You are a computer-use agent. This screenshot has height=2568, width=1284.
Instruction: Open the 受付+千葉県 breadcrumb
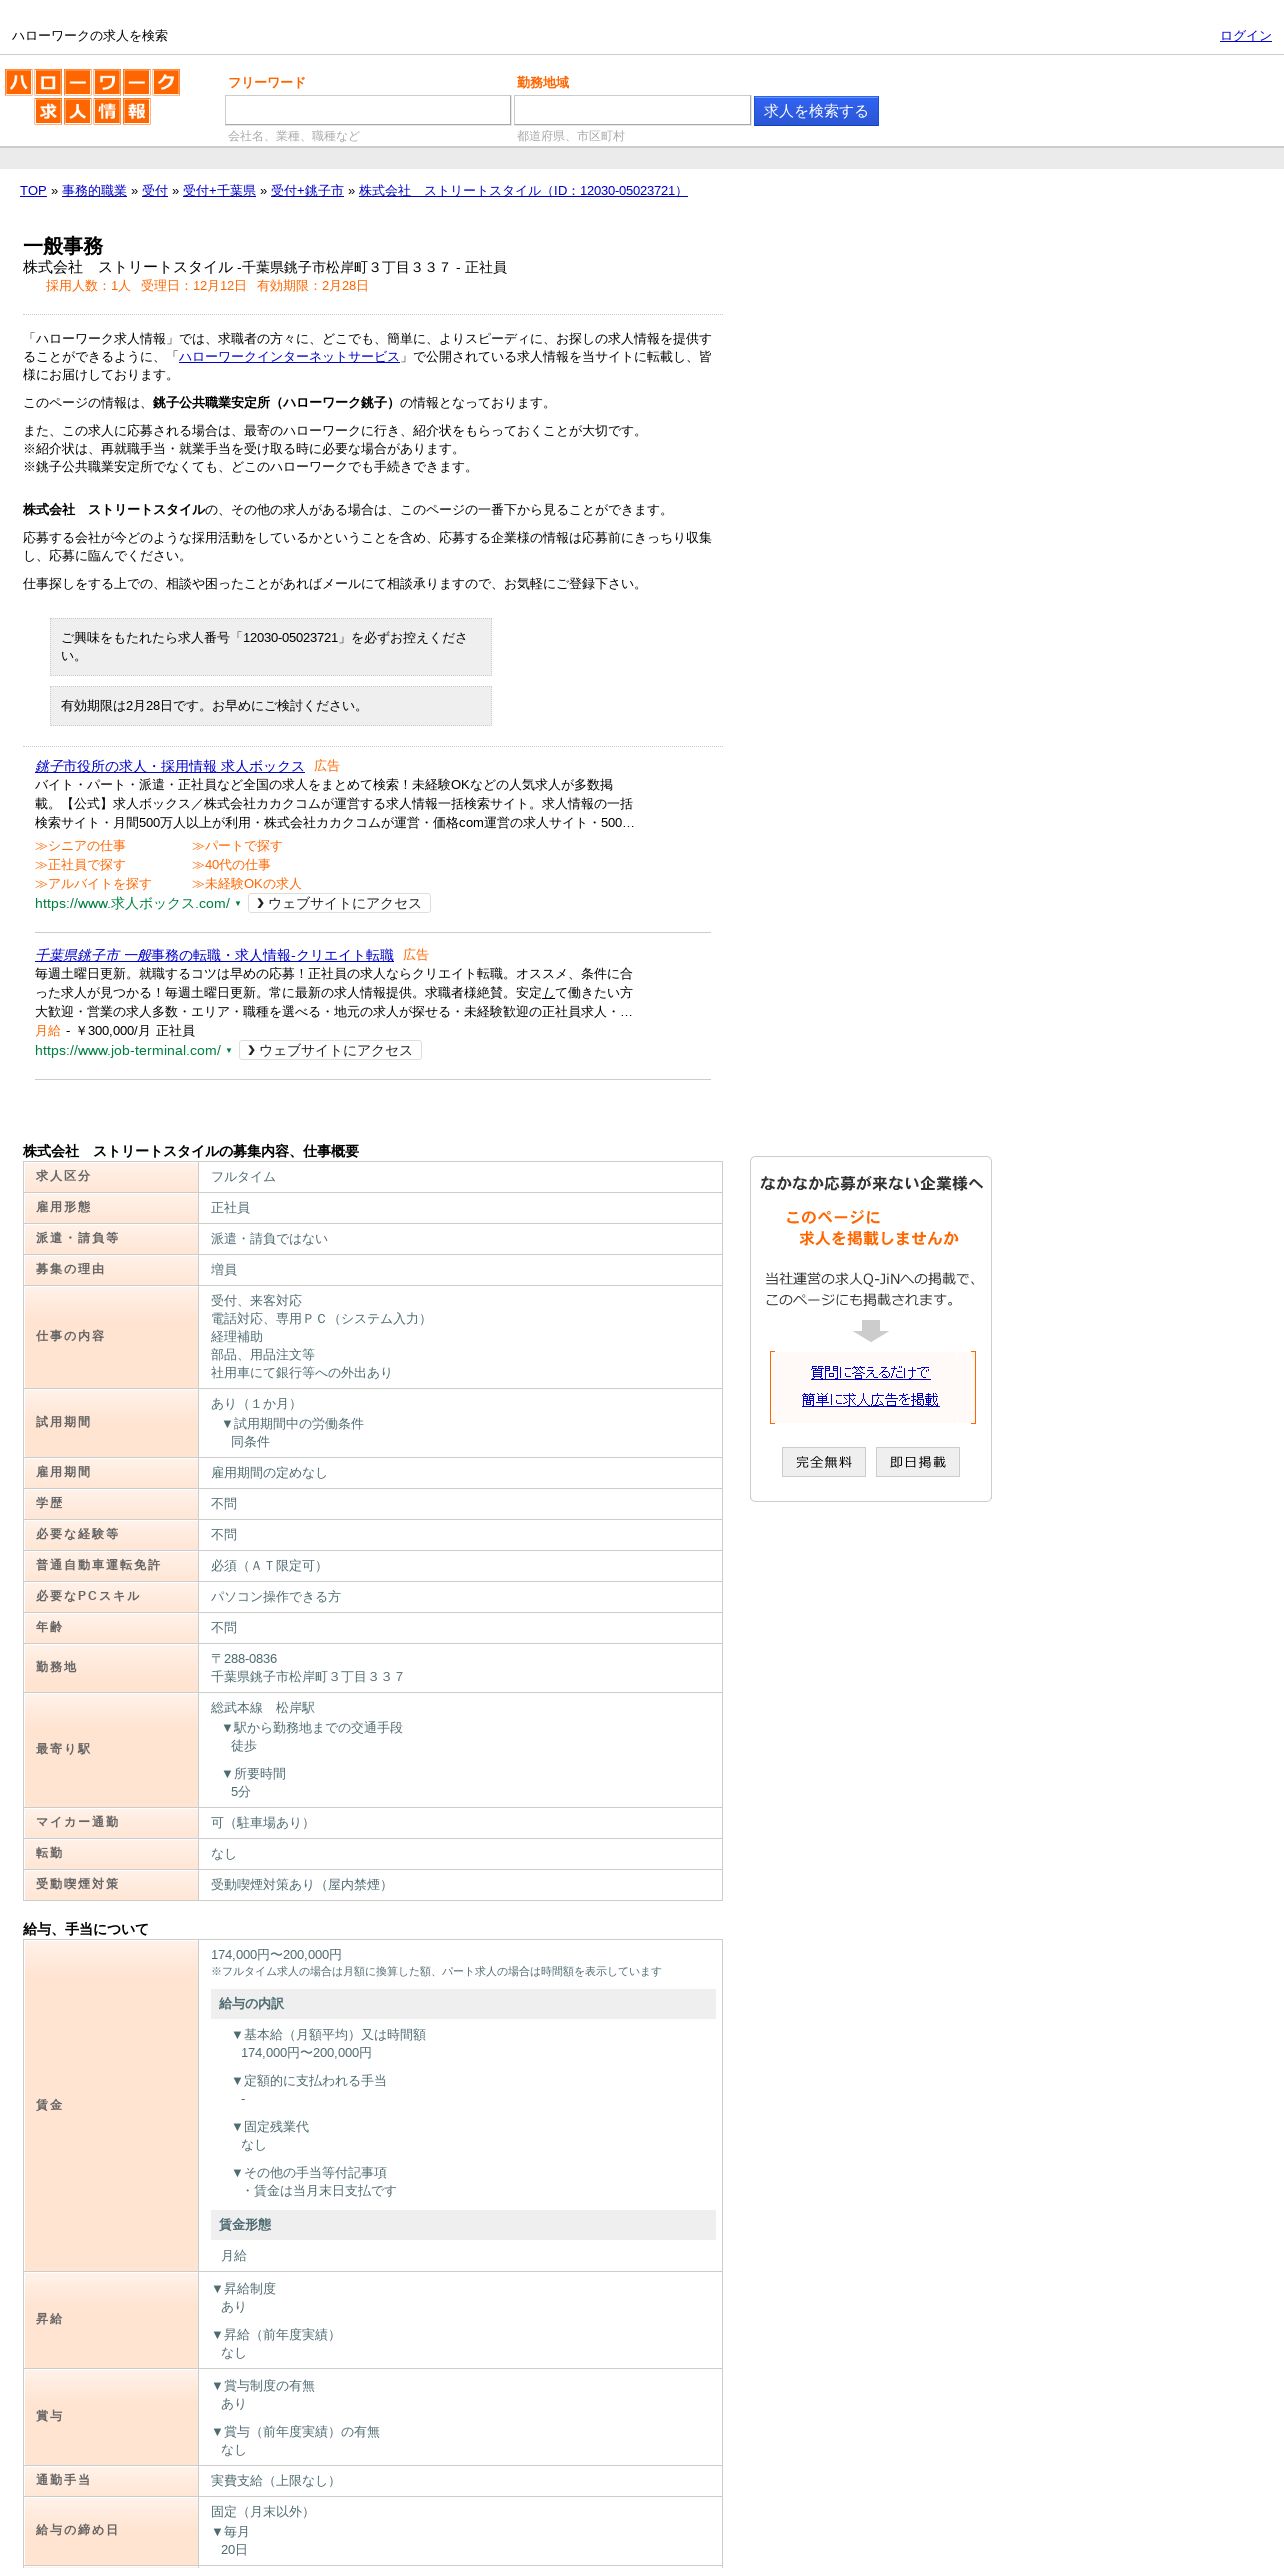(x=219, y=191)
